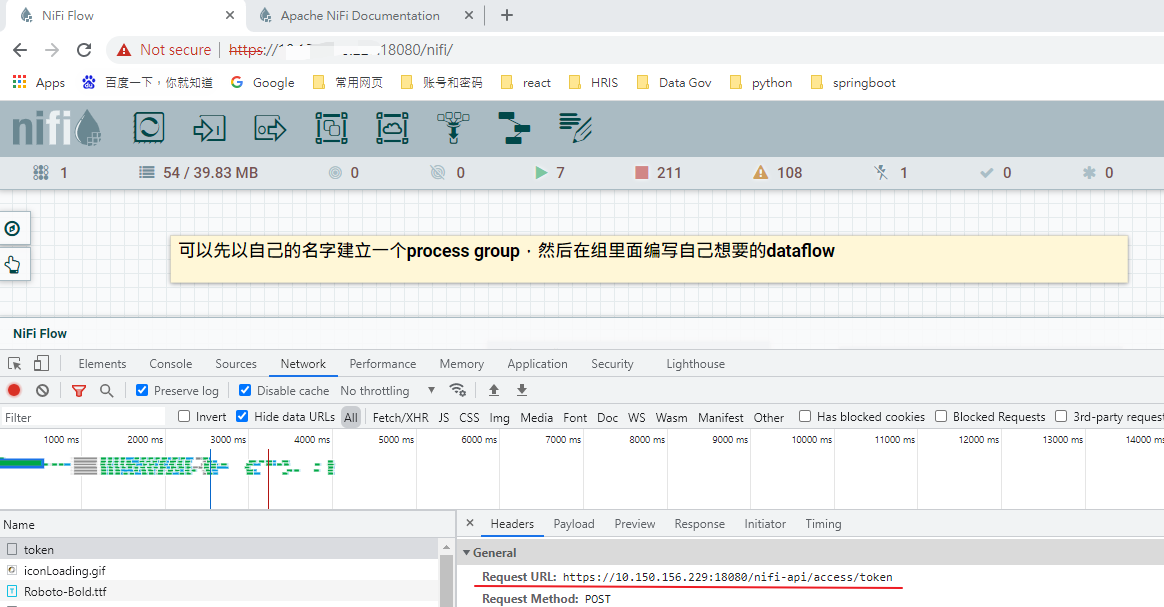Select the iconLoading.gif request row
This screenshot has width=1164, height=607.
(220, 571)
